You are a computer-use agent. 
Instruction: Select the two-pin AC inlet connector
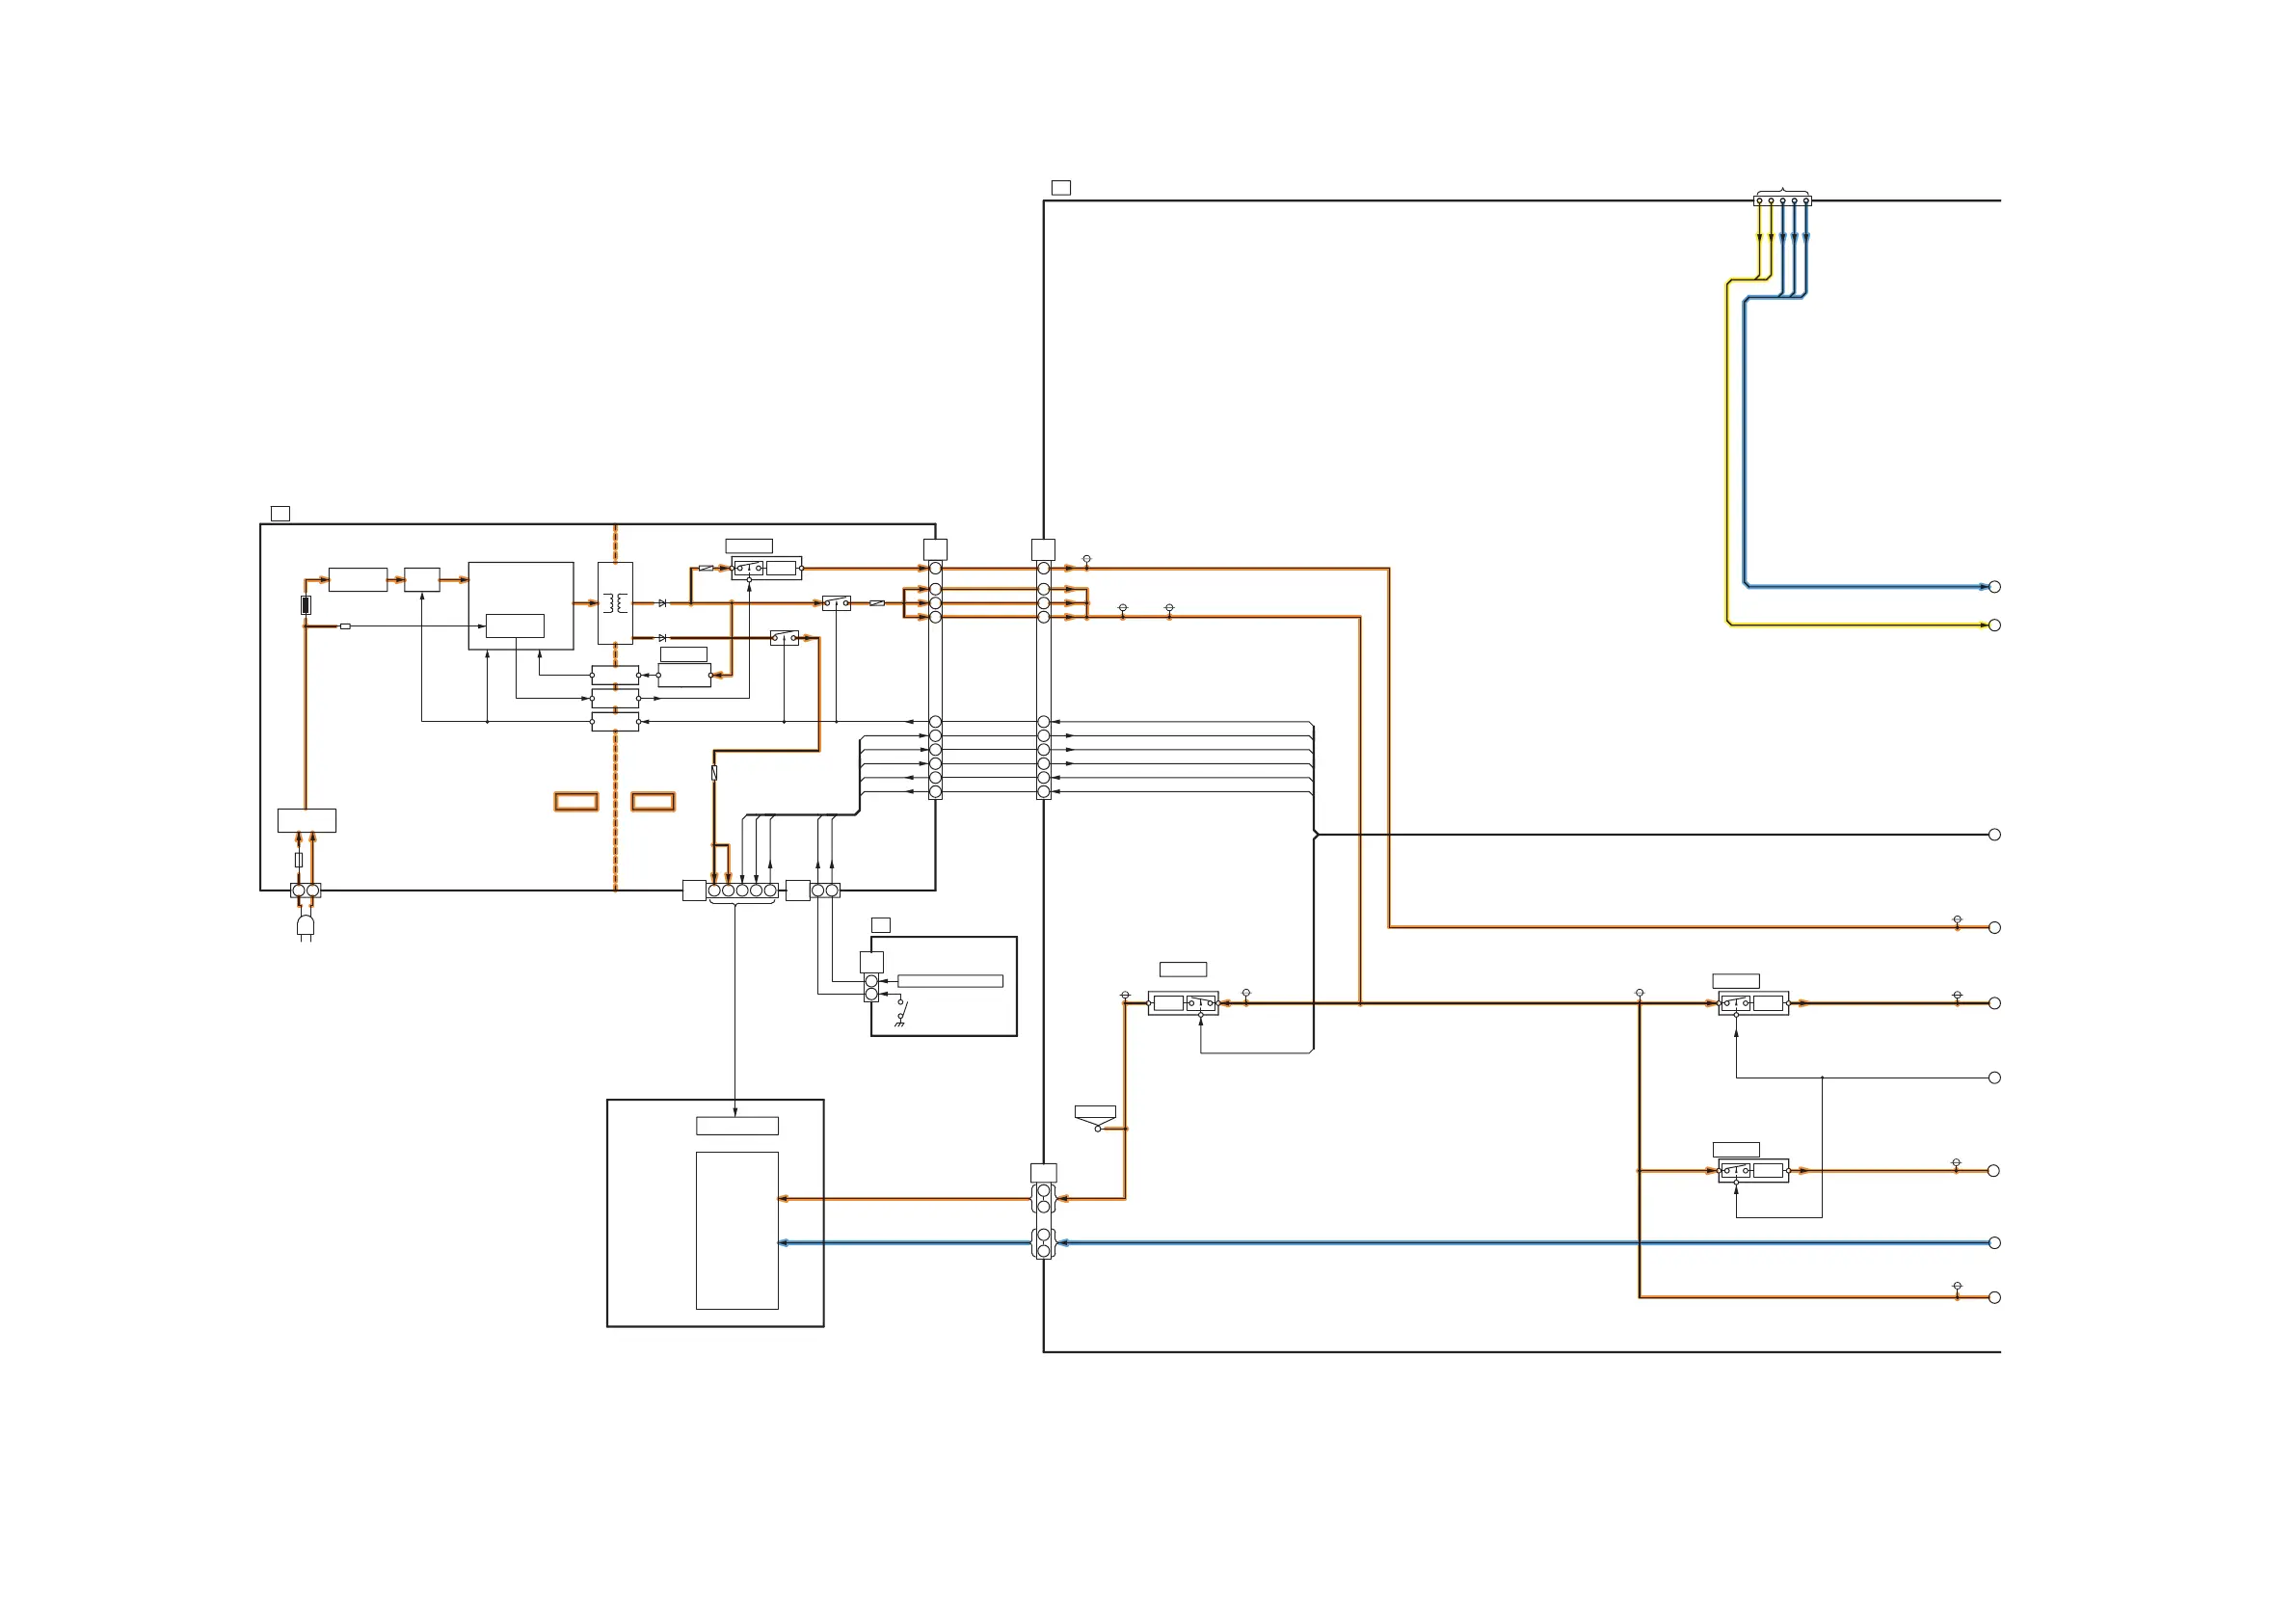click(306, 890)
